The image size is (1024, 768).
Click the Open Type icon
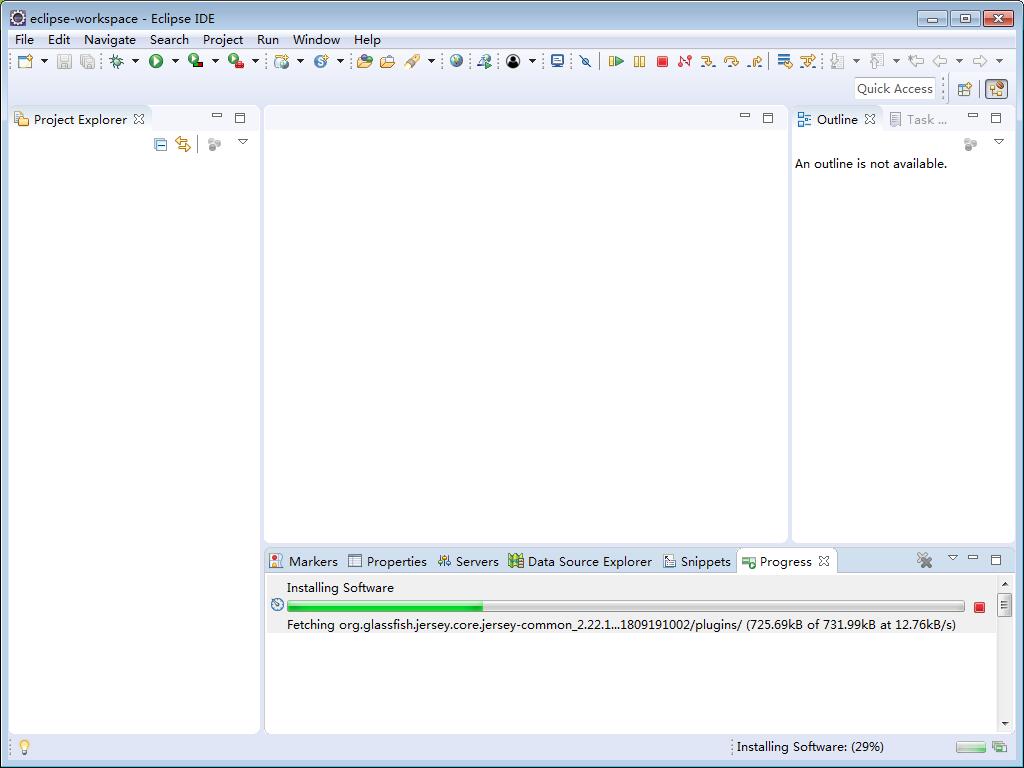point(364,61)
